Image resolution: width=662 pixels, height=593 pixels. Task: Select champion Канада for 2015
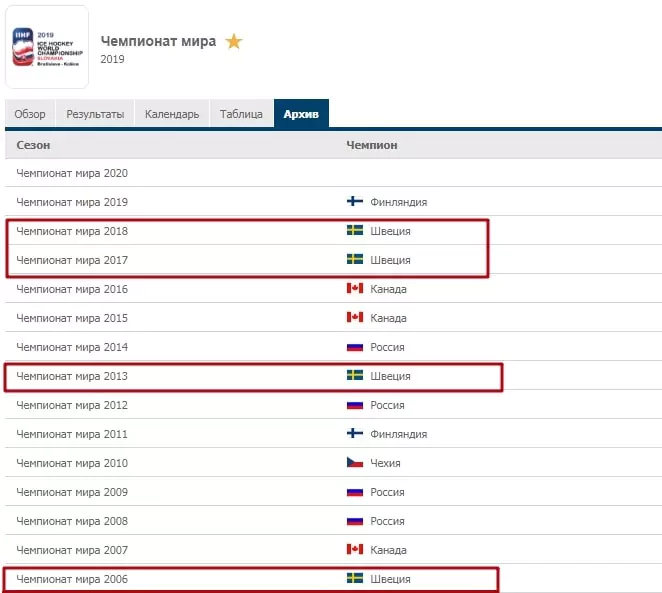(x=388, y=318)
